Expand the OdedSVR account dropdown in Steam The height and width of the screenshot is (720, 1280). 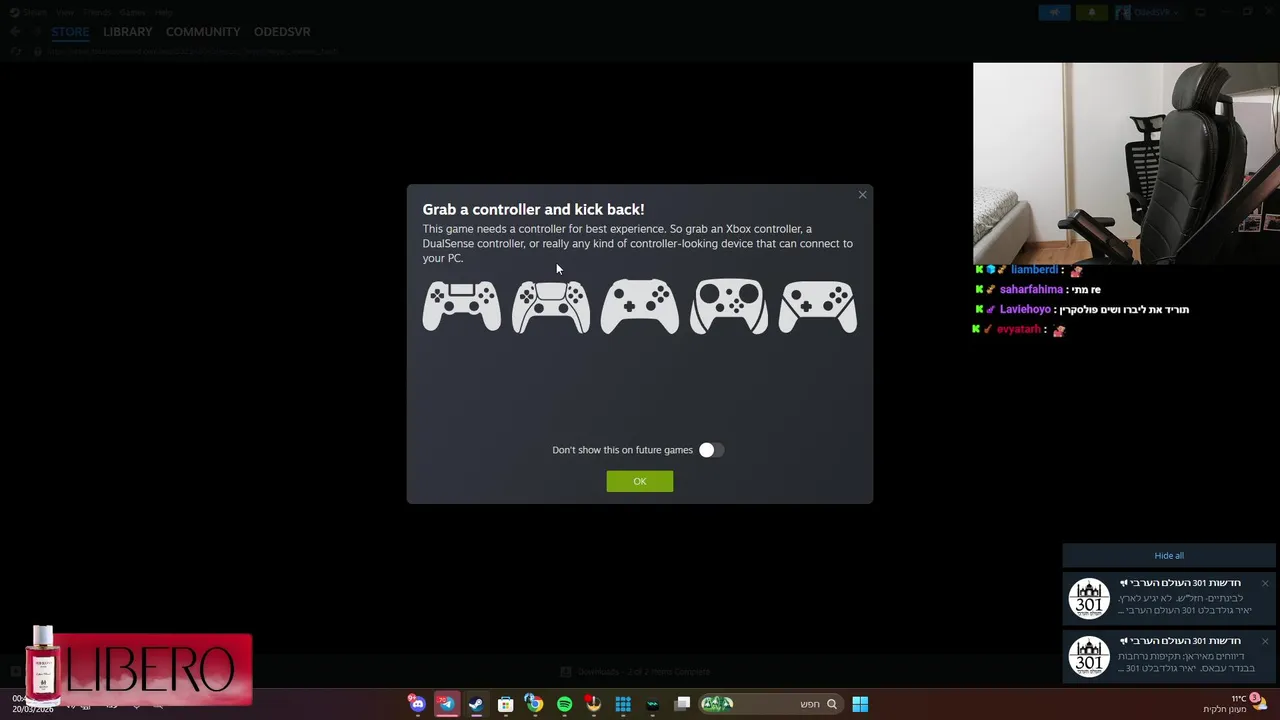point(1147,12)
